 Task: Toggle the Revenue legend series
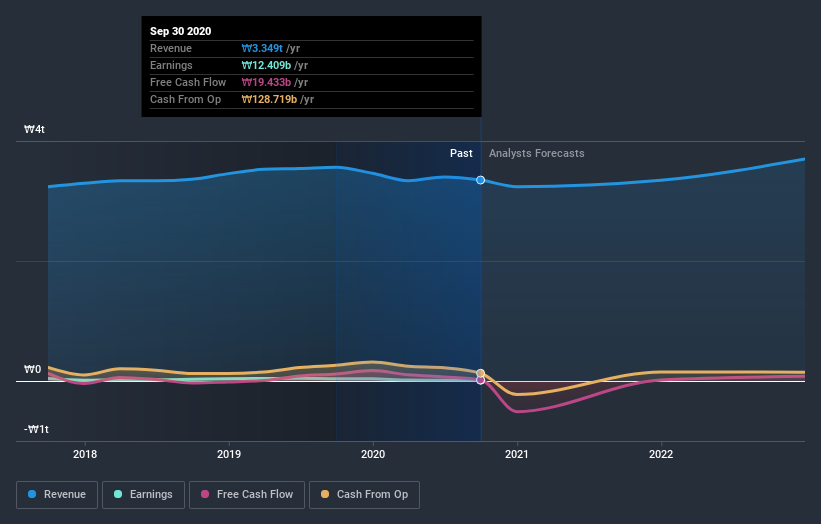(x=57, y=495)
